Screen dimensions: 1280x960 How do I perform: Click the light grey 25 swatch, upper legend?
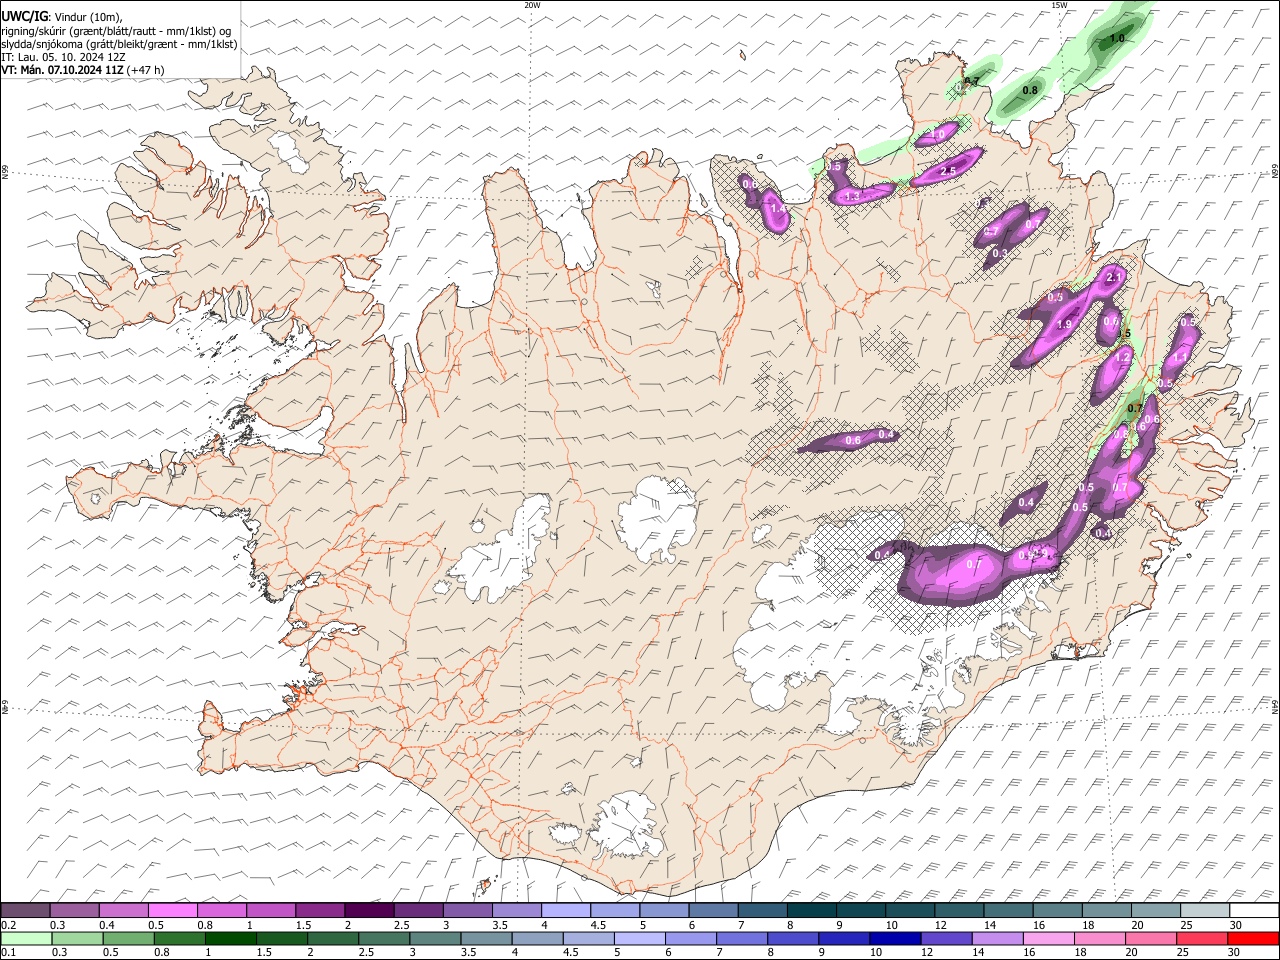coord(1205,910)
